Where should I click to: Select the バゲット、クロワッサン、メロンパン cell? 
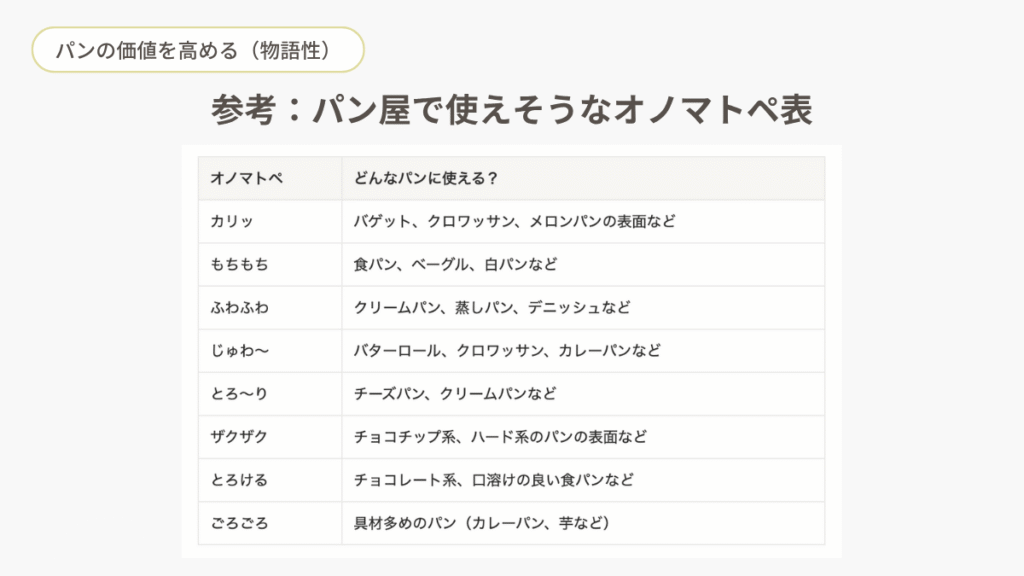(x=514, y=221)
